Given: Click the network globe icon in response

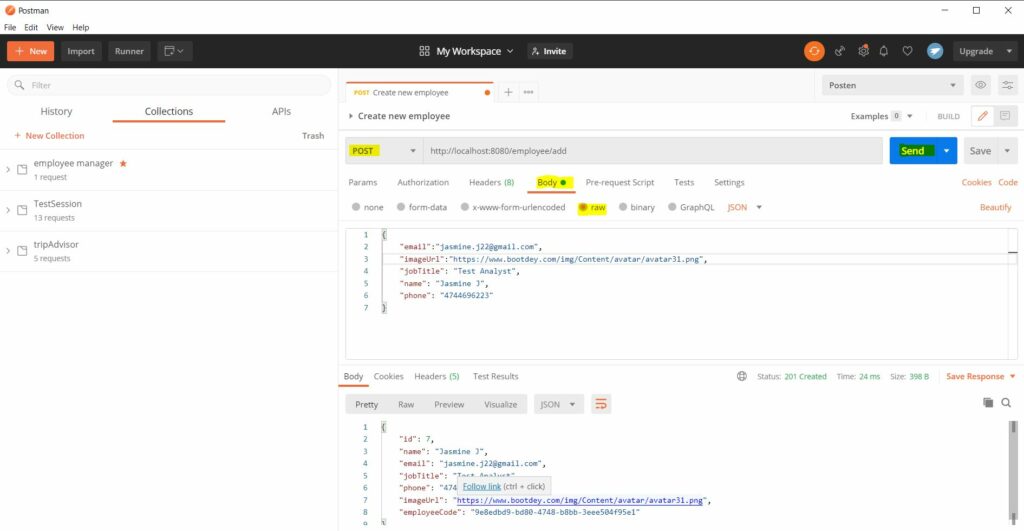Looking at the screenshot, I should (742, 376).
